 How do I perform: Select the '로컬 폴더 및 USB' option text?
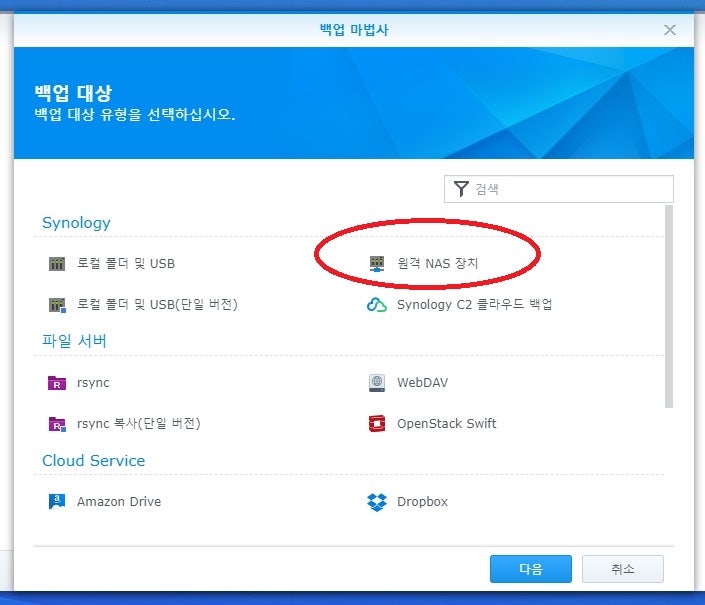point(126,263)
